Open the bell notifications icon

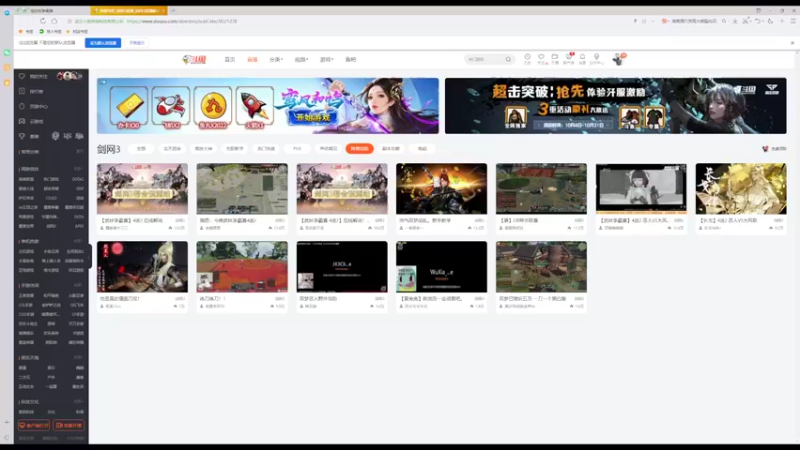tap(582, 57)
